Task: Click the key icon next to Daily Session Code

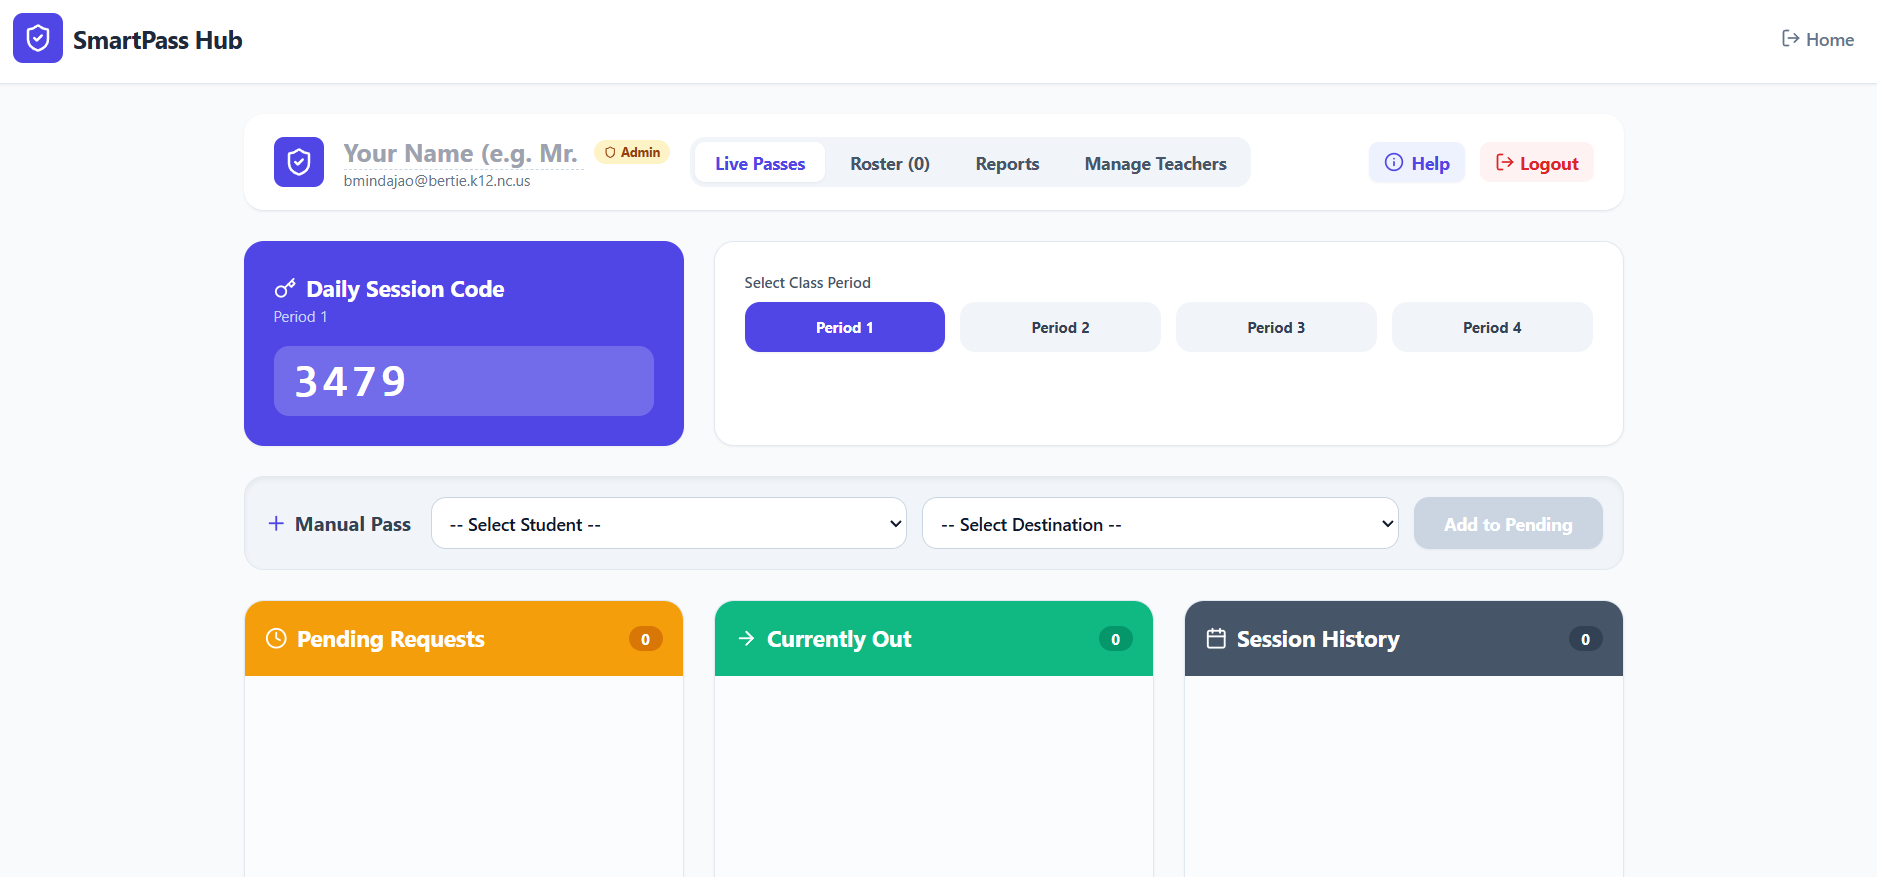Action: [x=285, y=289]
